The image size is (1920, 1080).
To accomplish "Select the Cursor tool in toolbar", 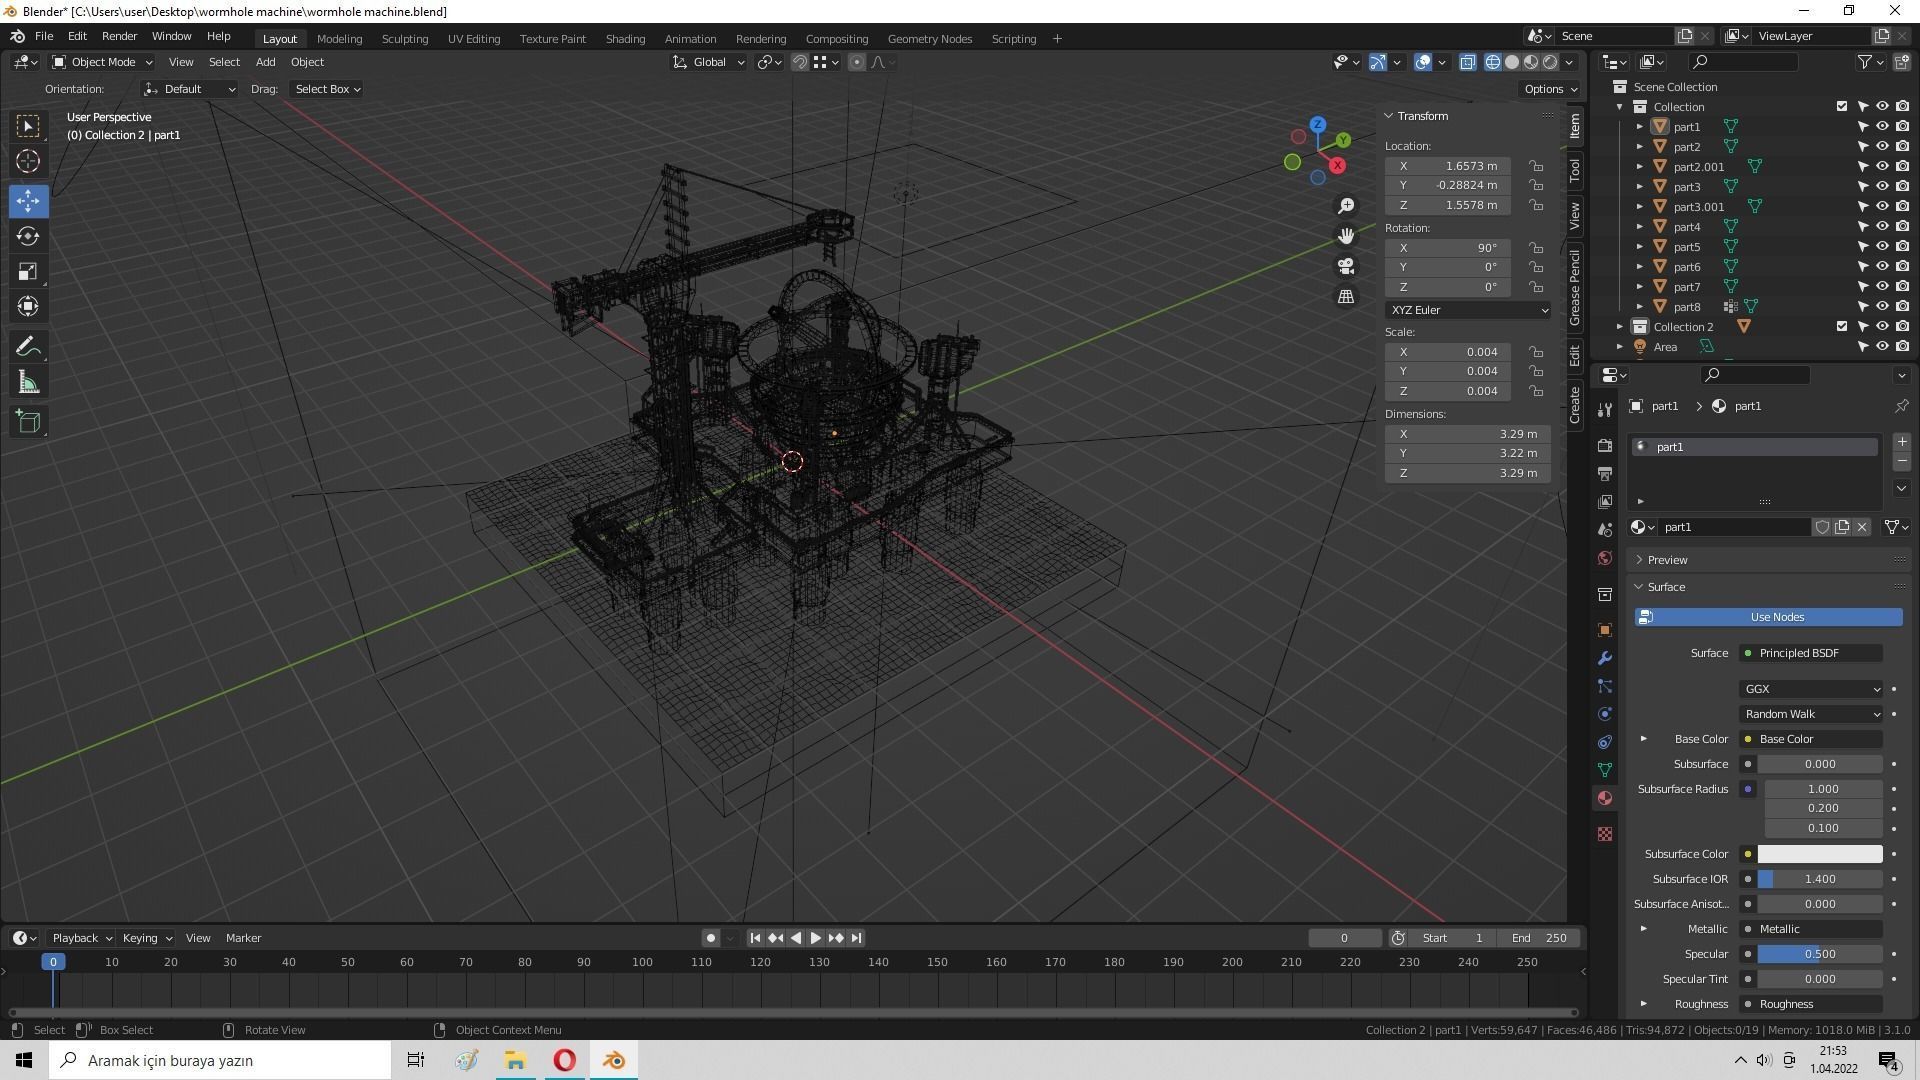I will pyautogui.click(x=28, y=161).
